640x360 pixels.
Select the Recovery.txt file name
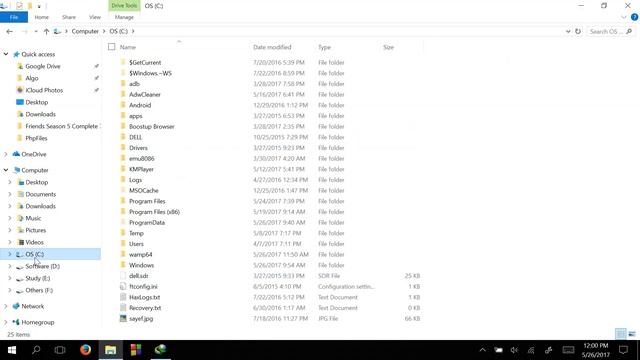(145, 308)
